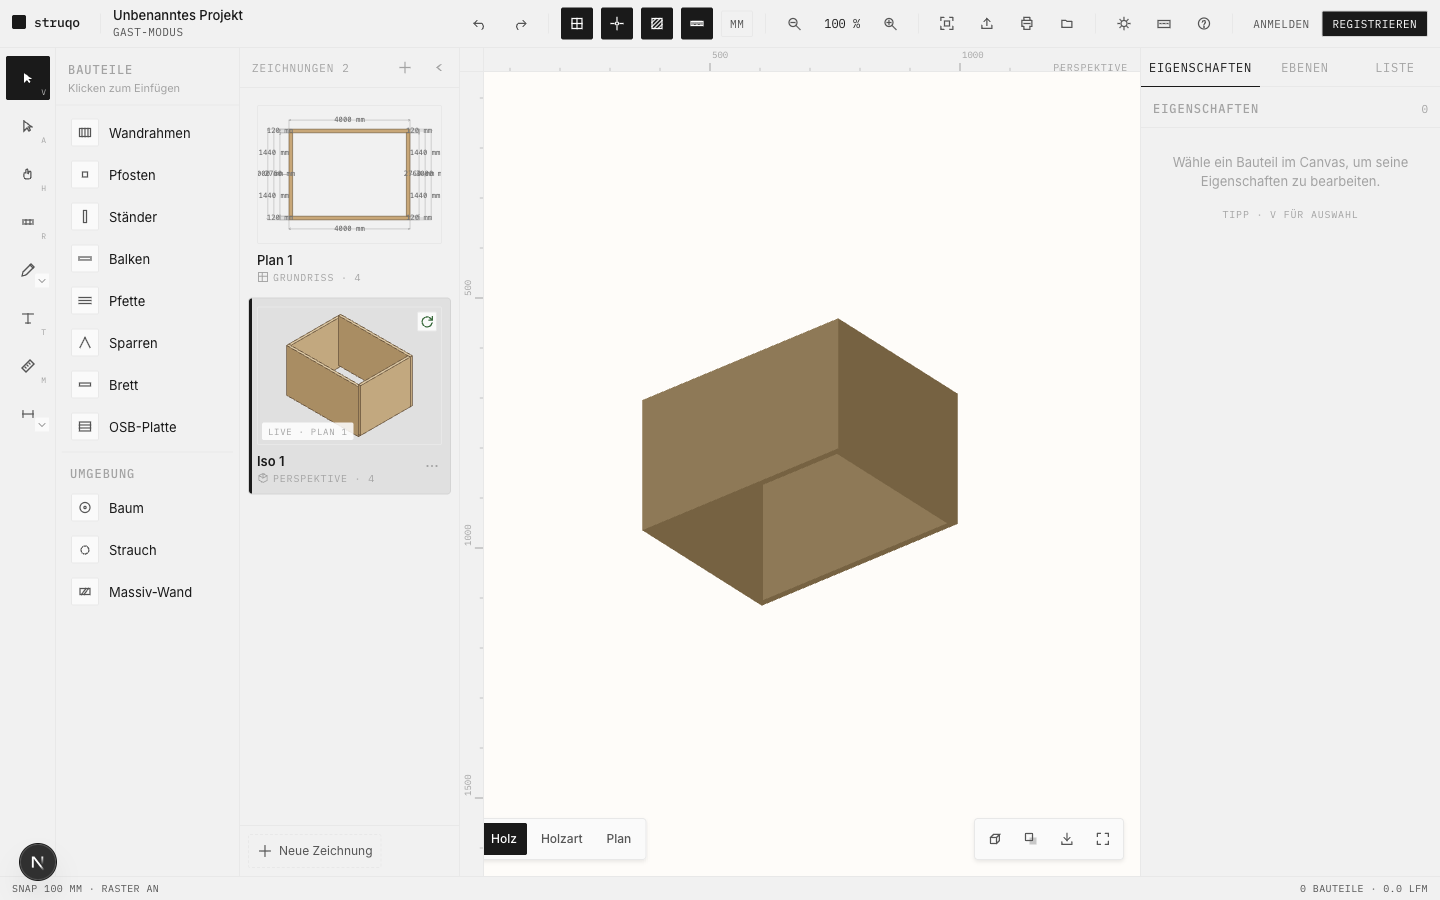
Task: Click the Unbenanntes Projekt title
Action: click(178, 15)
